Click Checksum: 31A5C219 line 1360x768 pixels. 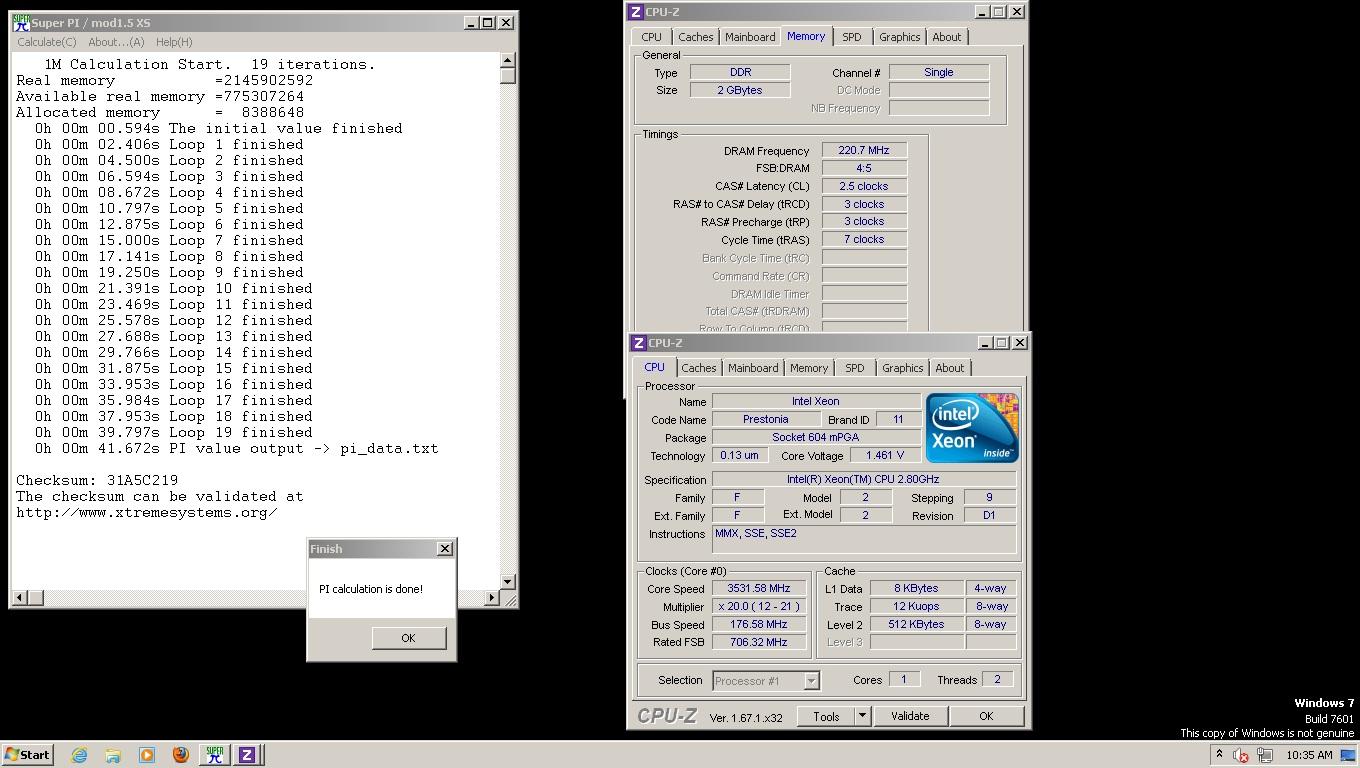point(97,480)
